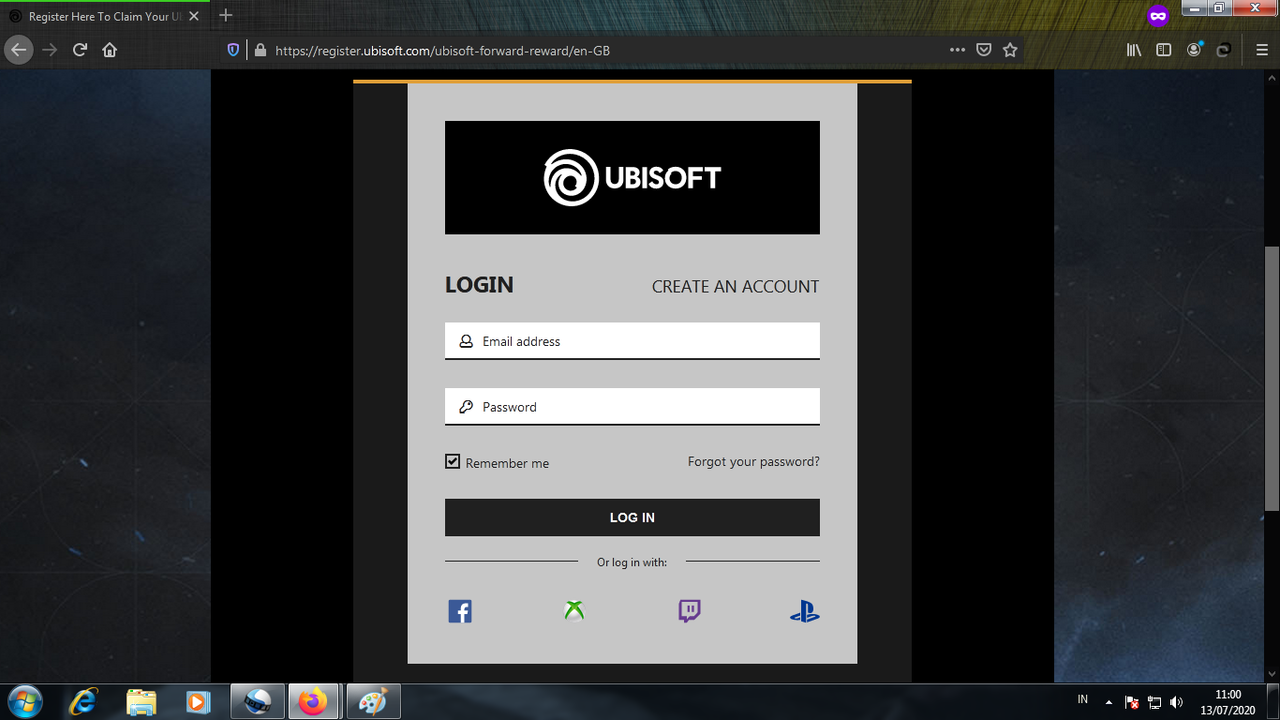Reload the page with the refresh icon
Screen dimensions: 1280x720
tap(80, 50)
